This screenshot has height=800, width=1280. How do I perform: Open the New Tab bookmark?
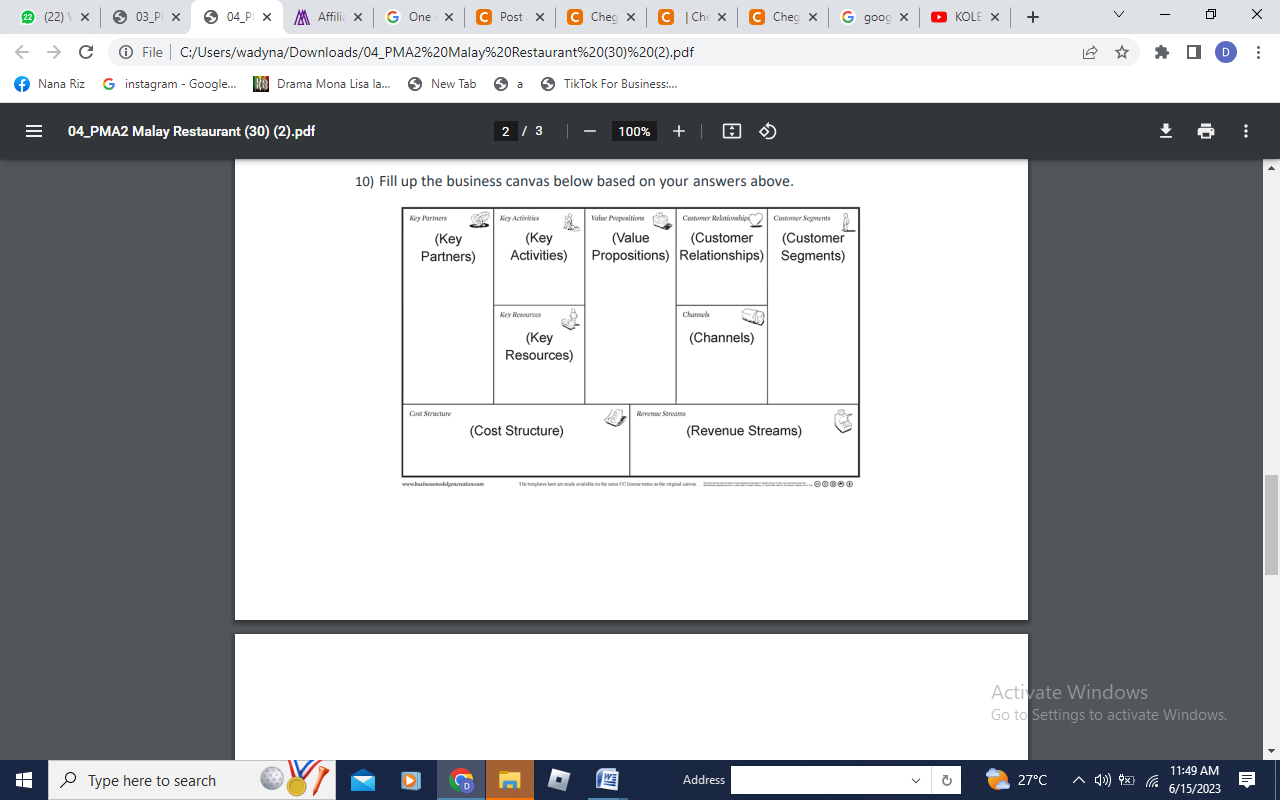point(442,84)
